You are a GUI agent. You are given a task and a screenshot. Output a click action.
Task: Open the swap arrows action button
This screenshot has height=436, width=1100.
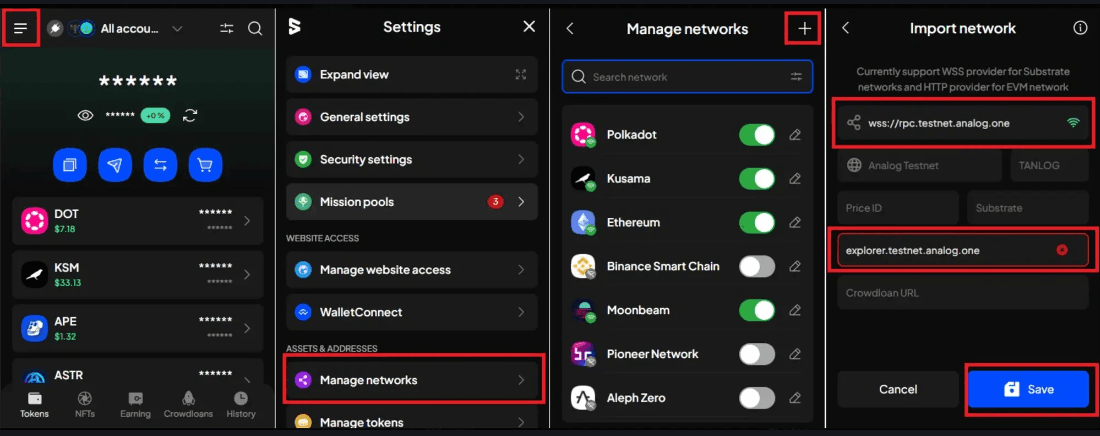(160, 165)
